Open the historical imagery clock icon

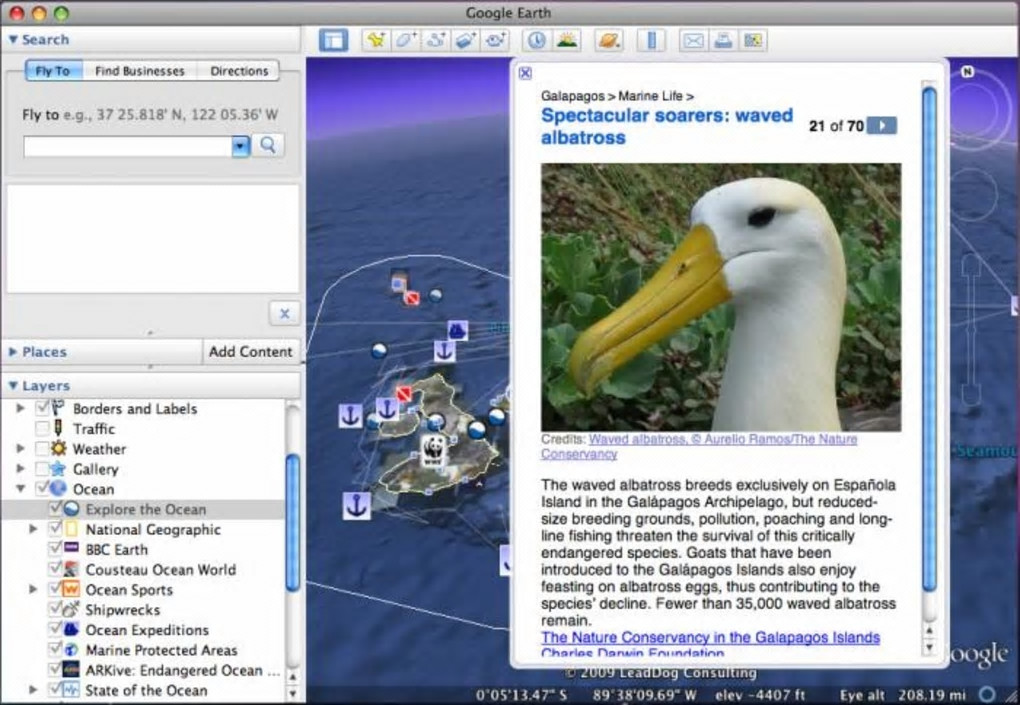pyautogui.click(x=537, y=40)
